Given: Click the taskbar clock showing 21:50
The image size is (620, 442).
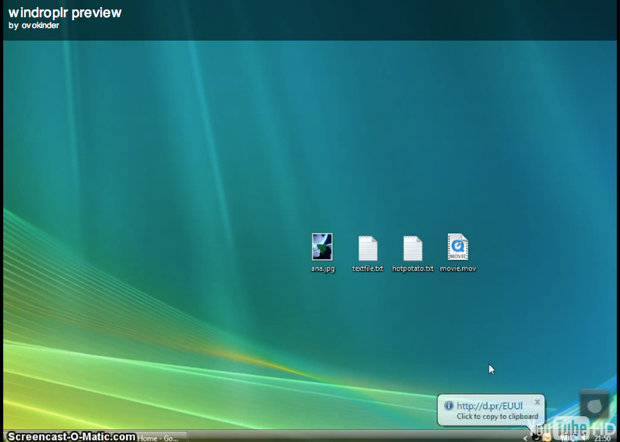Looking at the screenshot, I should click(x=602, y=438).
